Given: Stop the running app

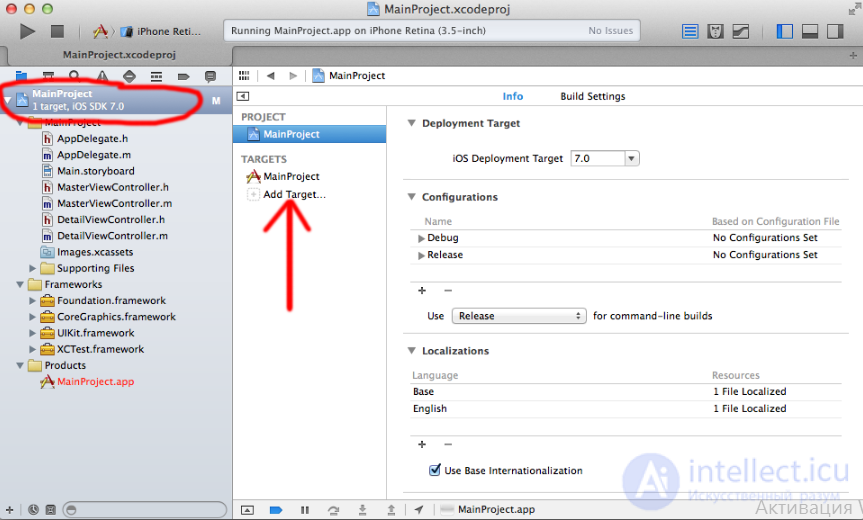Looking at the screenshot, I should coord(57,31).
